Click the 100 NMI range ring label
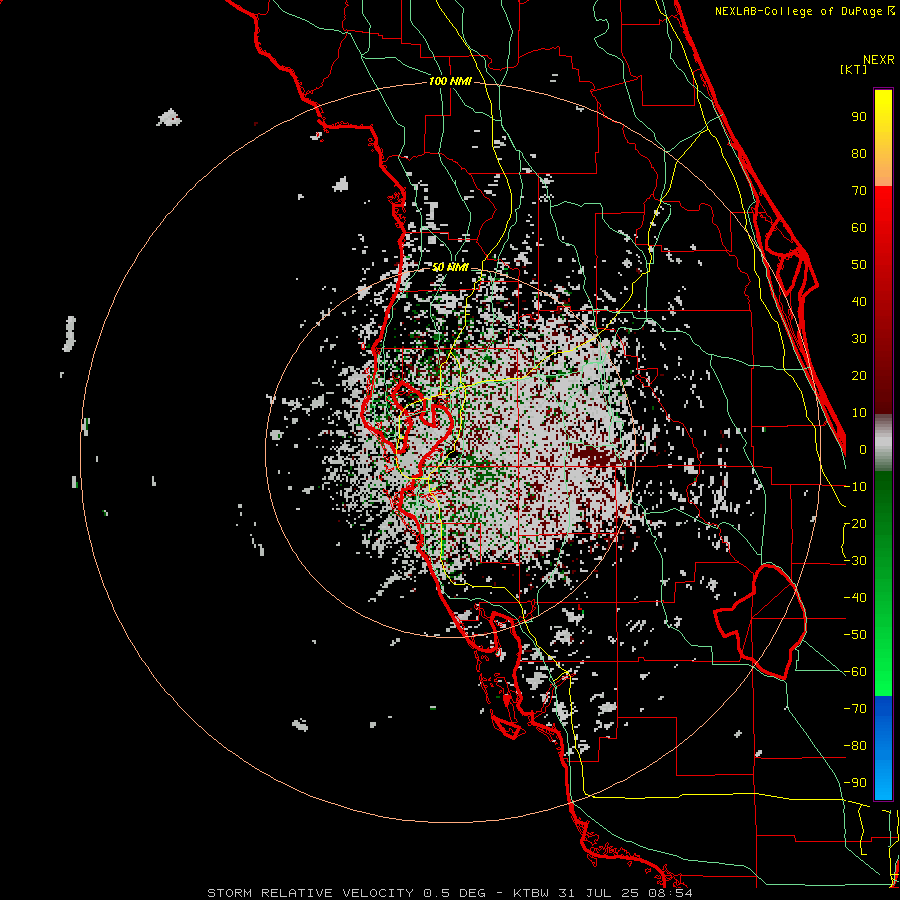Viewport: 900px width, 900px height. [x=450, y=82]
